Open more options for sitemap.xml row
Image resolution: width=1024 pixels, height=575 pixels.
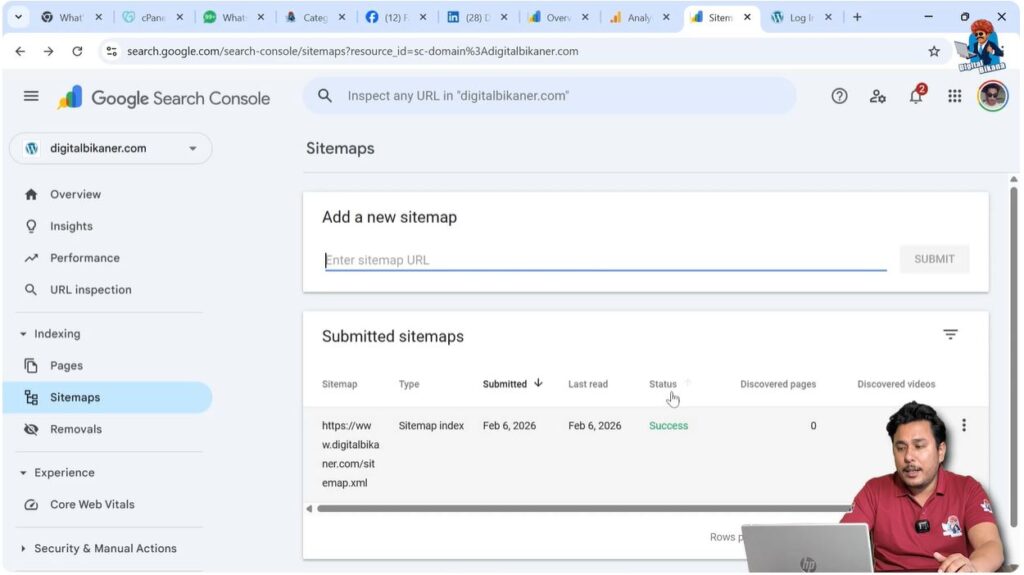point(963,425)
